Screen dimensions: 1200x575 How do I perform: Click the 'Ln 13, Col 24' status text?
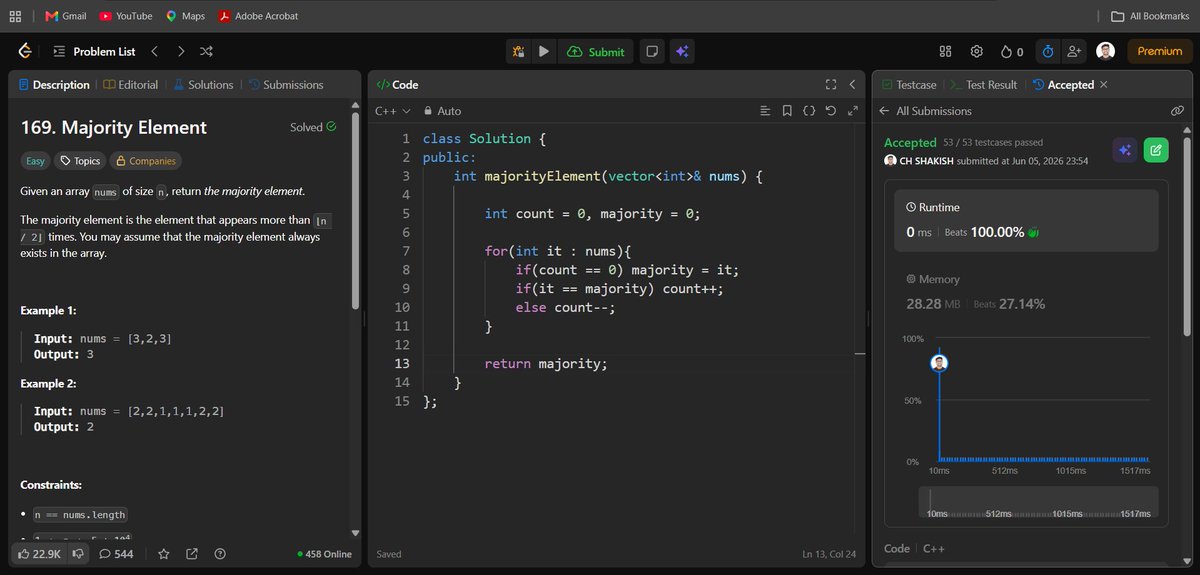click(829, 554)
